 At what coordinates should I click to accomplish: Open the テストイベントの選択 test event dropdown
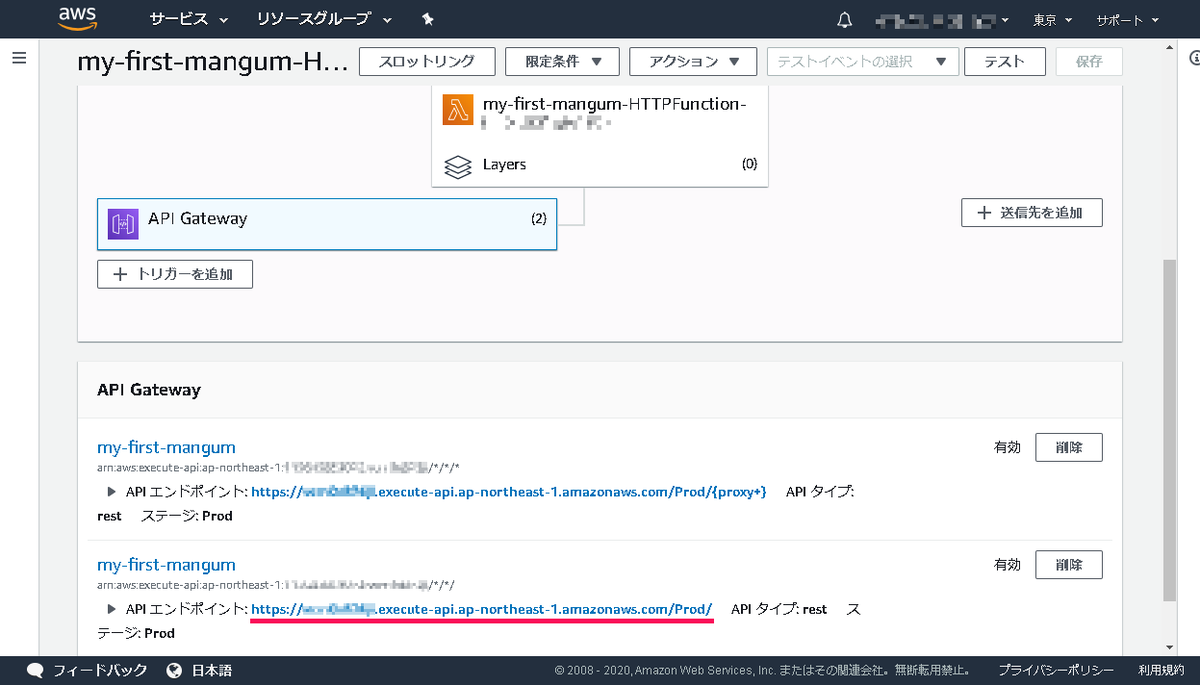pyautogui.click(x=862, y=61)
